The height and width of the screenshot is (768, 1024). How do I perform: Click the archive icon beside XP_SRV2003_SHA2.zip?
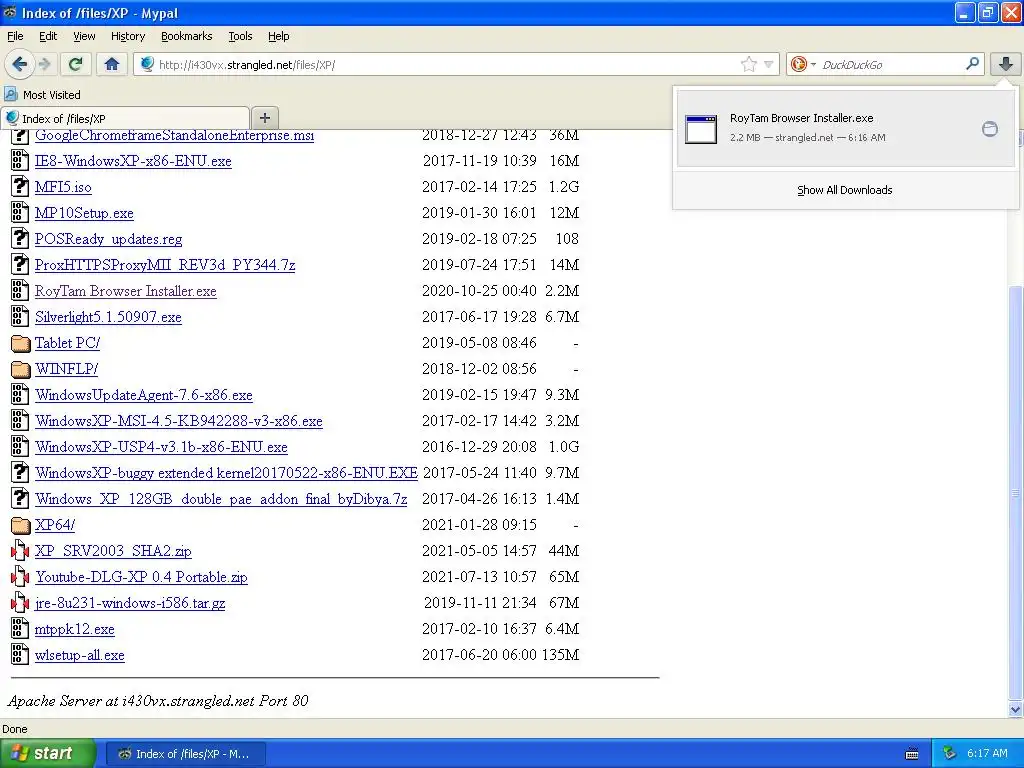20,551
